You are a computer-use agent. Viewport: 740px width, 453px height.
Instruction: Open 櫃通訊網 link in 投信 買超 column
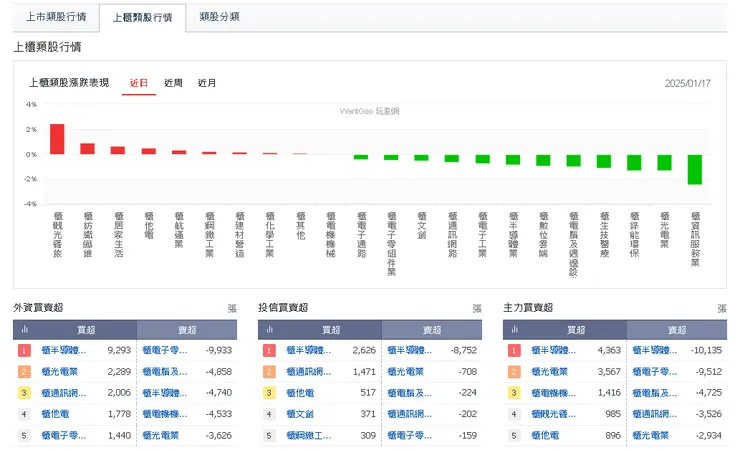[308, 371]
